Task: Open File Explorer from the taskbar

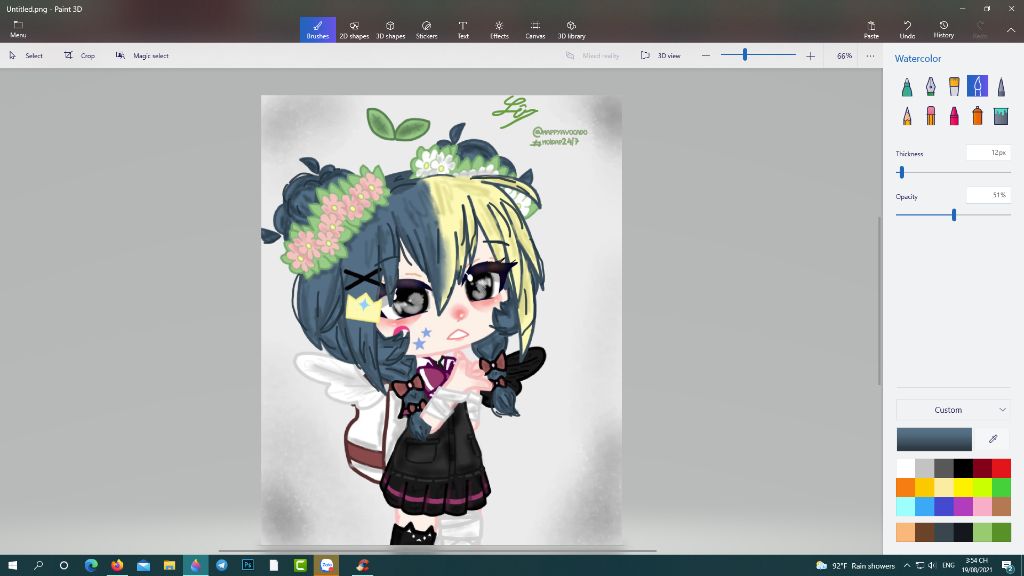Action: [x=169, y=566]
